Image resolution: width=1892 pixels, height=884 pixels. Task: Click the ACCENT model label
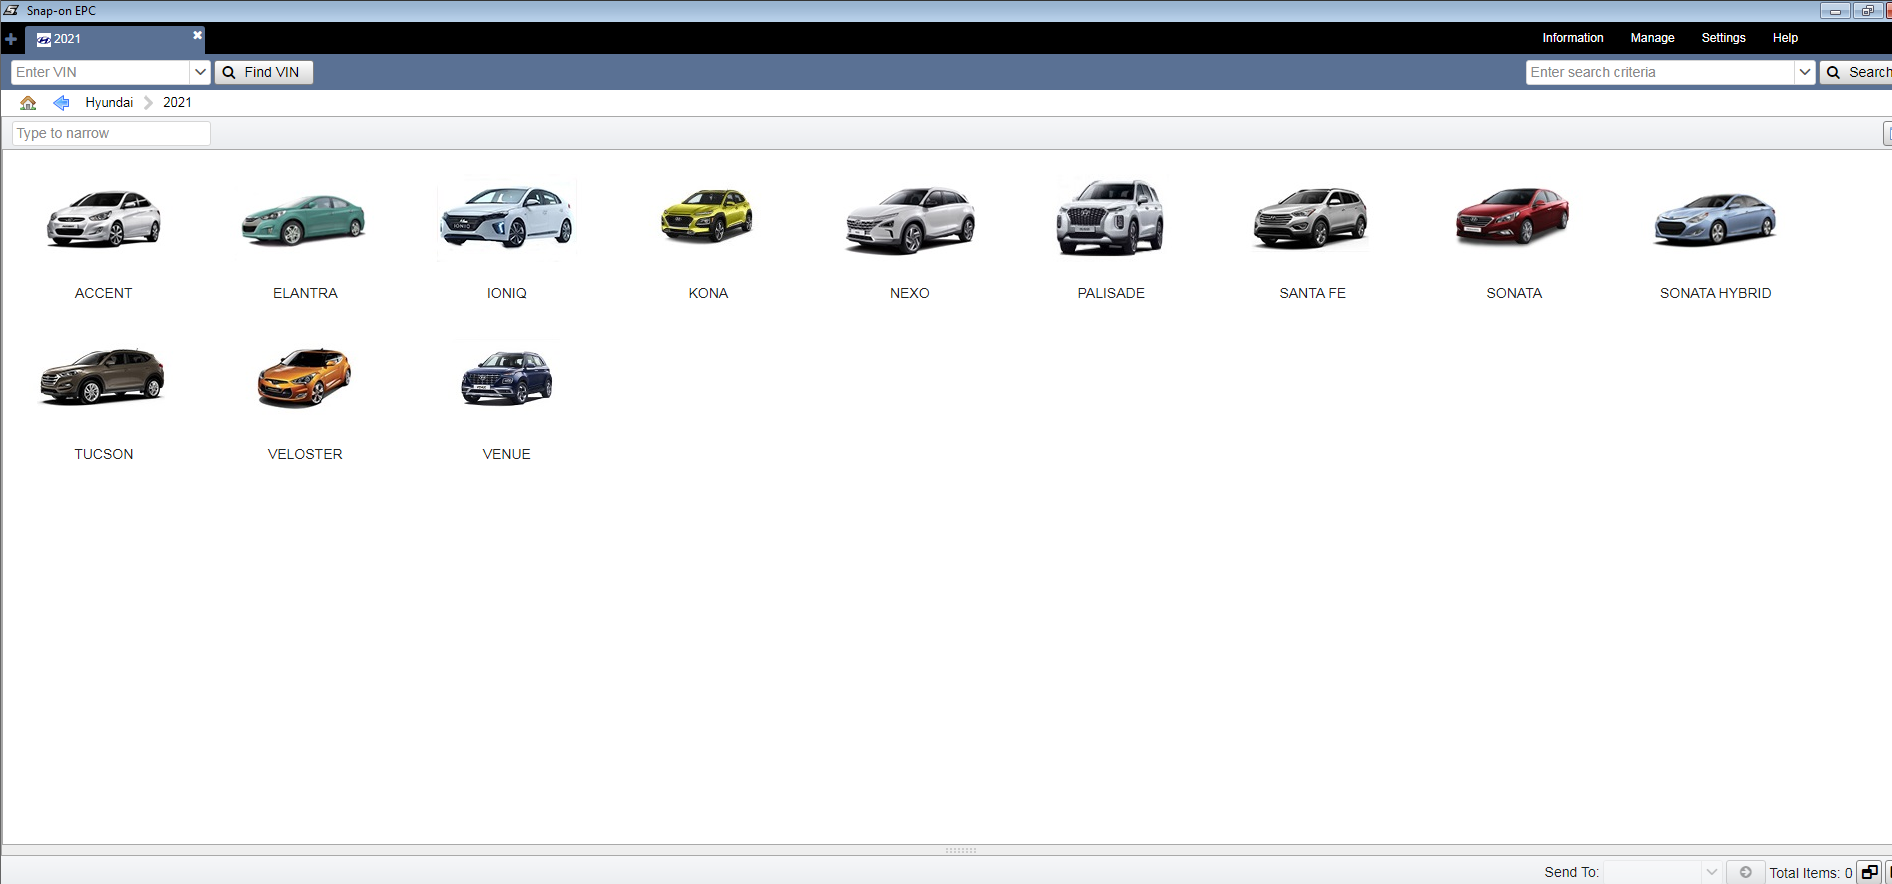pos(103,293)
